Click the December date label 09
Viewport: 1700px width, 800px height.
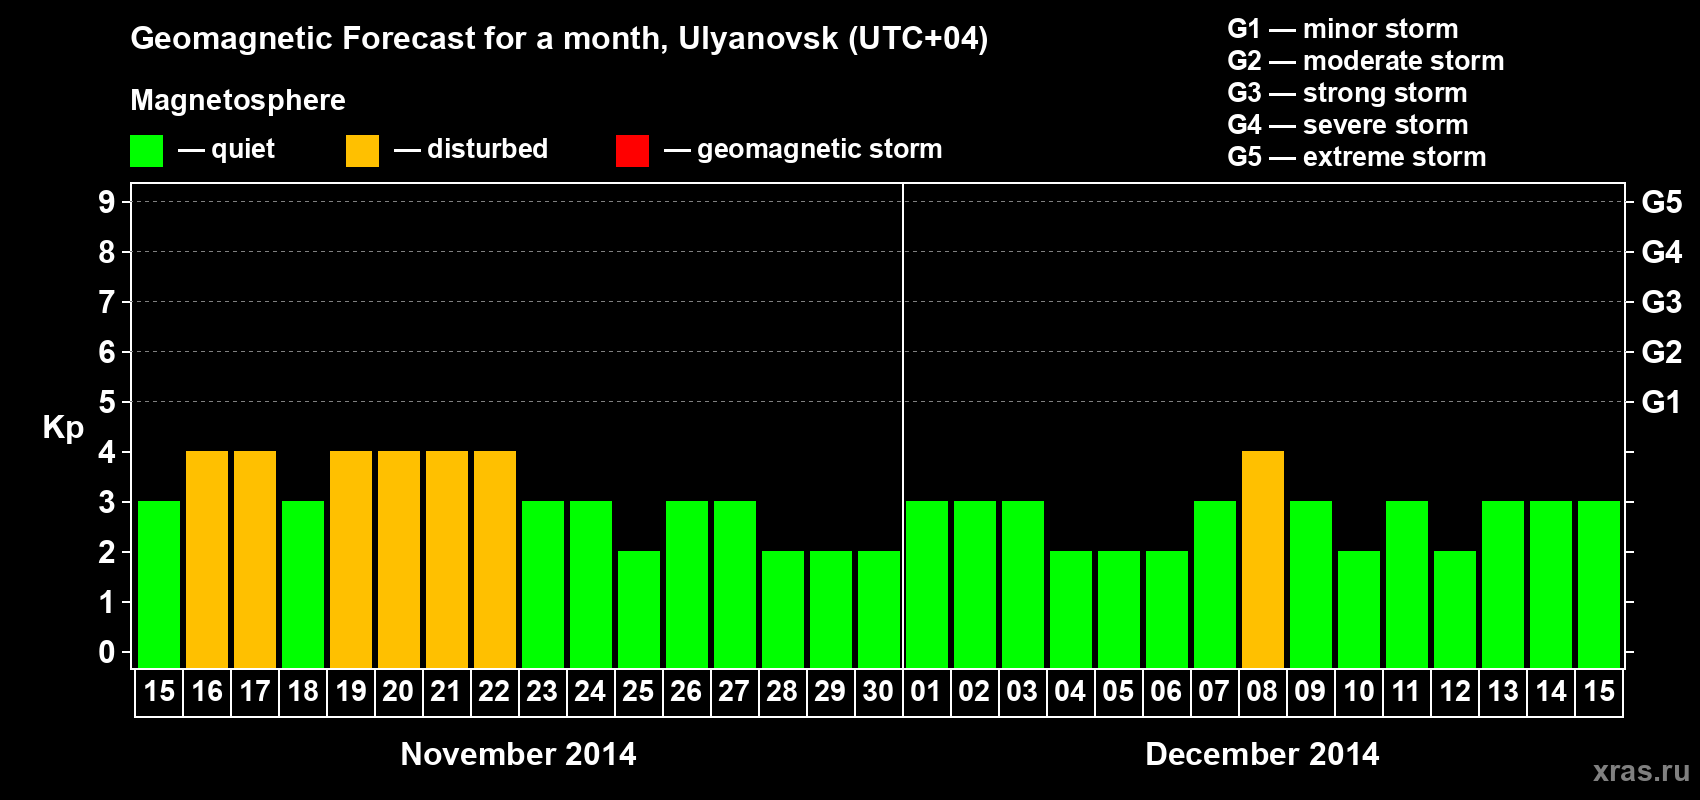[x=1310, y=692]
